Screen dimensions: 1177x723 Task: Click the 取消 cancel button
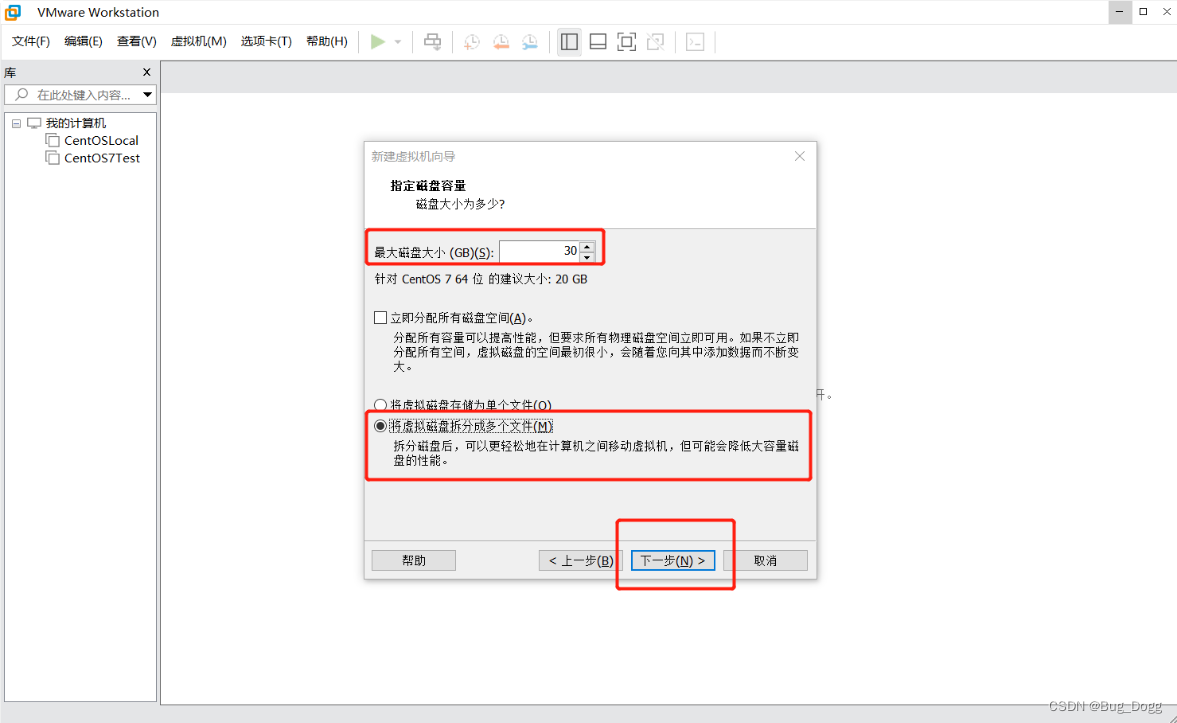tap(765, 560)
